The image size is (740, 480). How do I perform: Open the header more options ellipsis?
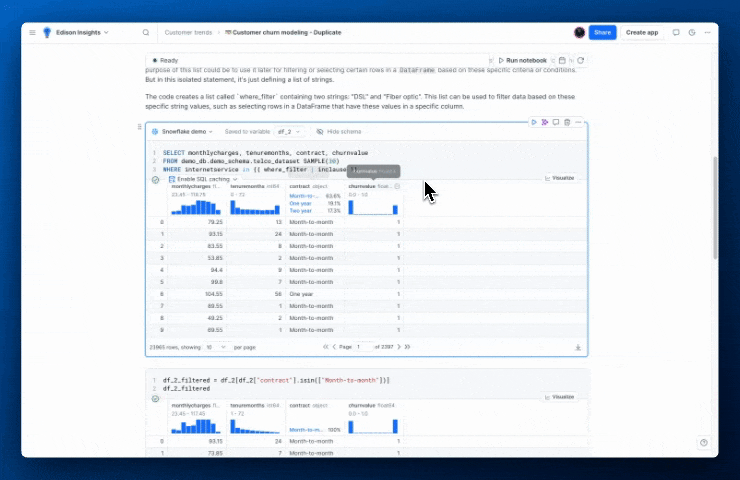[x=707, y=33]
